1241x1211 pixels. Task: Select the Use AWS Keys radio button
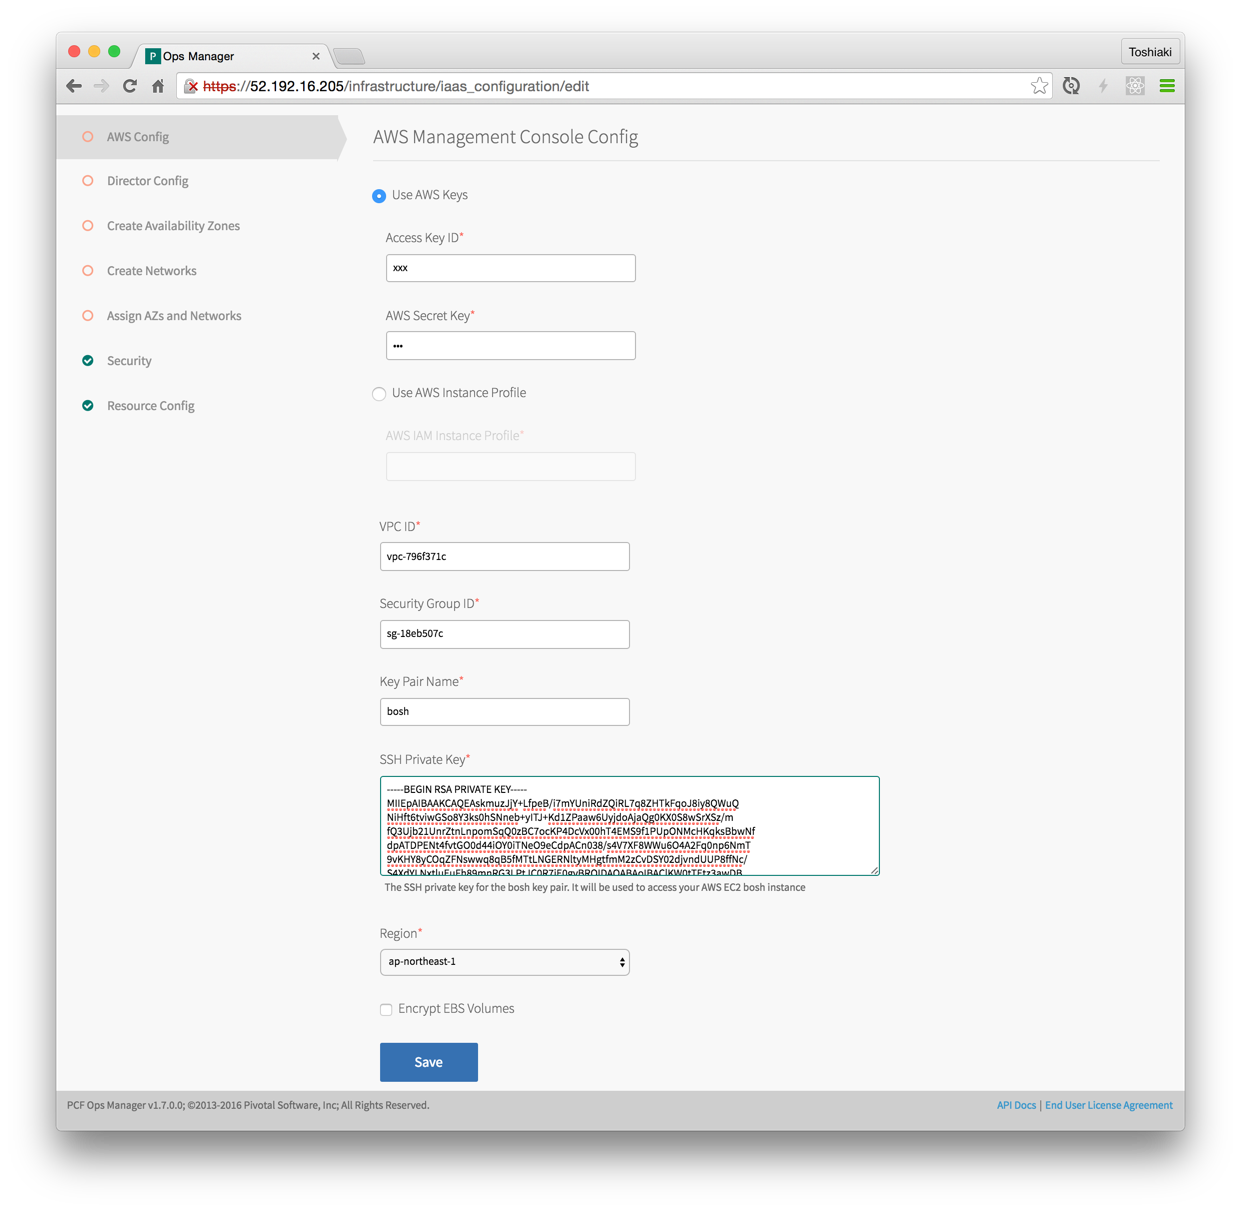379,196
